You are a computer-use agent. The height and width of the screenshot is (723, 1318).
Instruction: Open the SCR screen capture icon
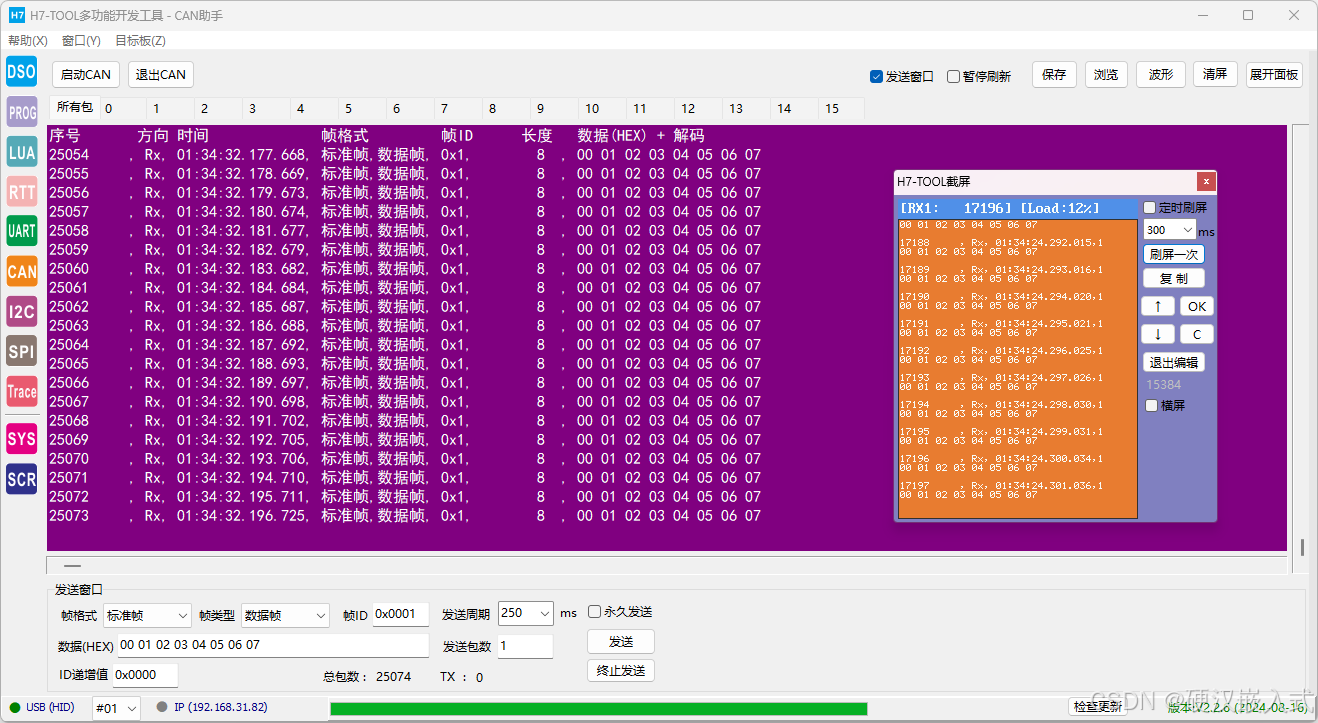point(22,479)
